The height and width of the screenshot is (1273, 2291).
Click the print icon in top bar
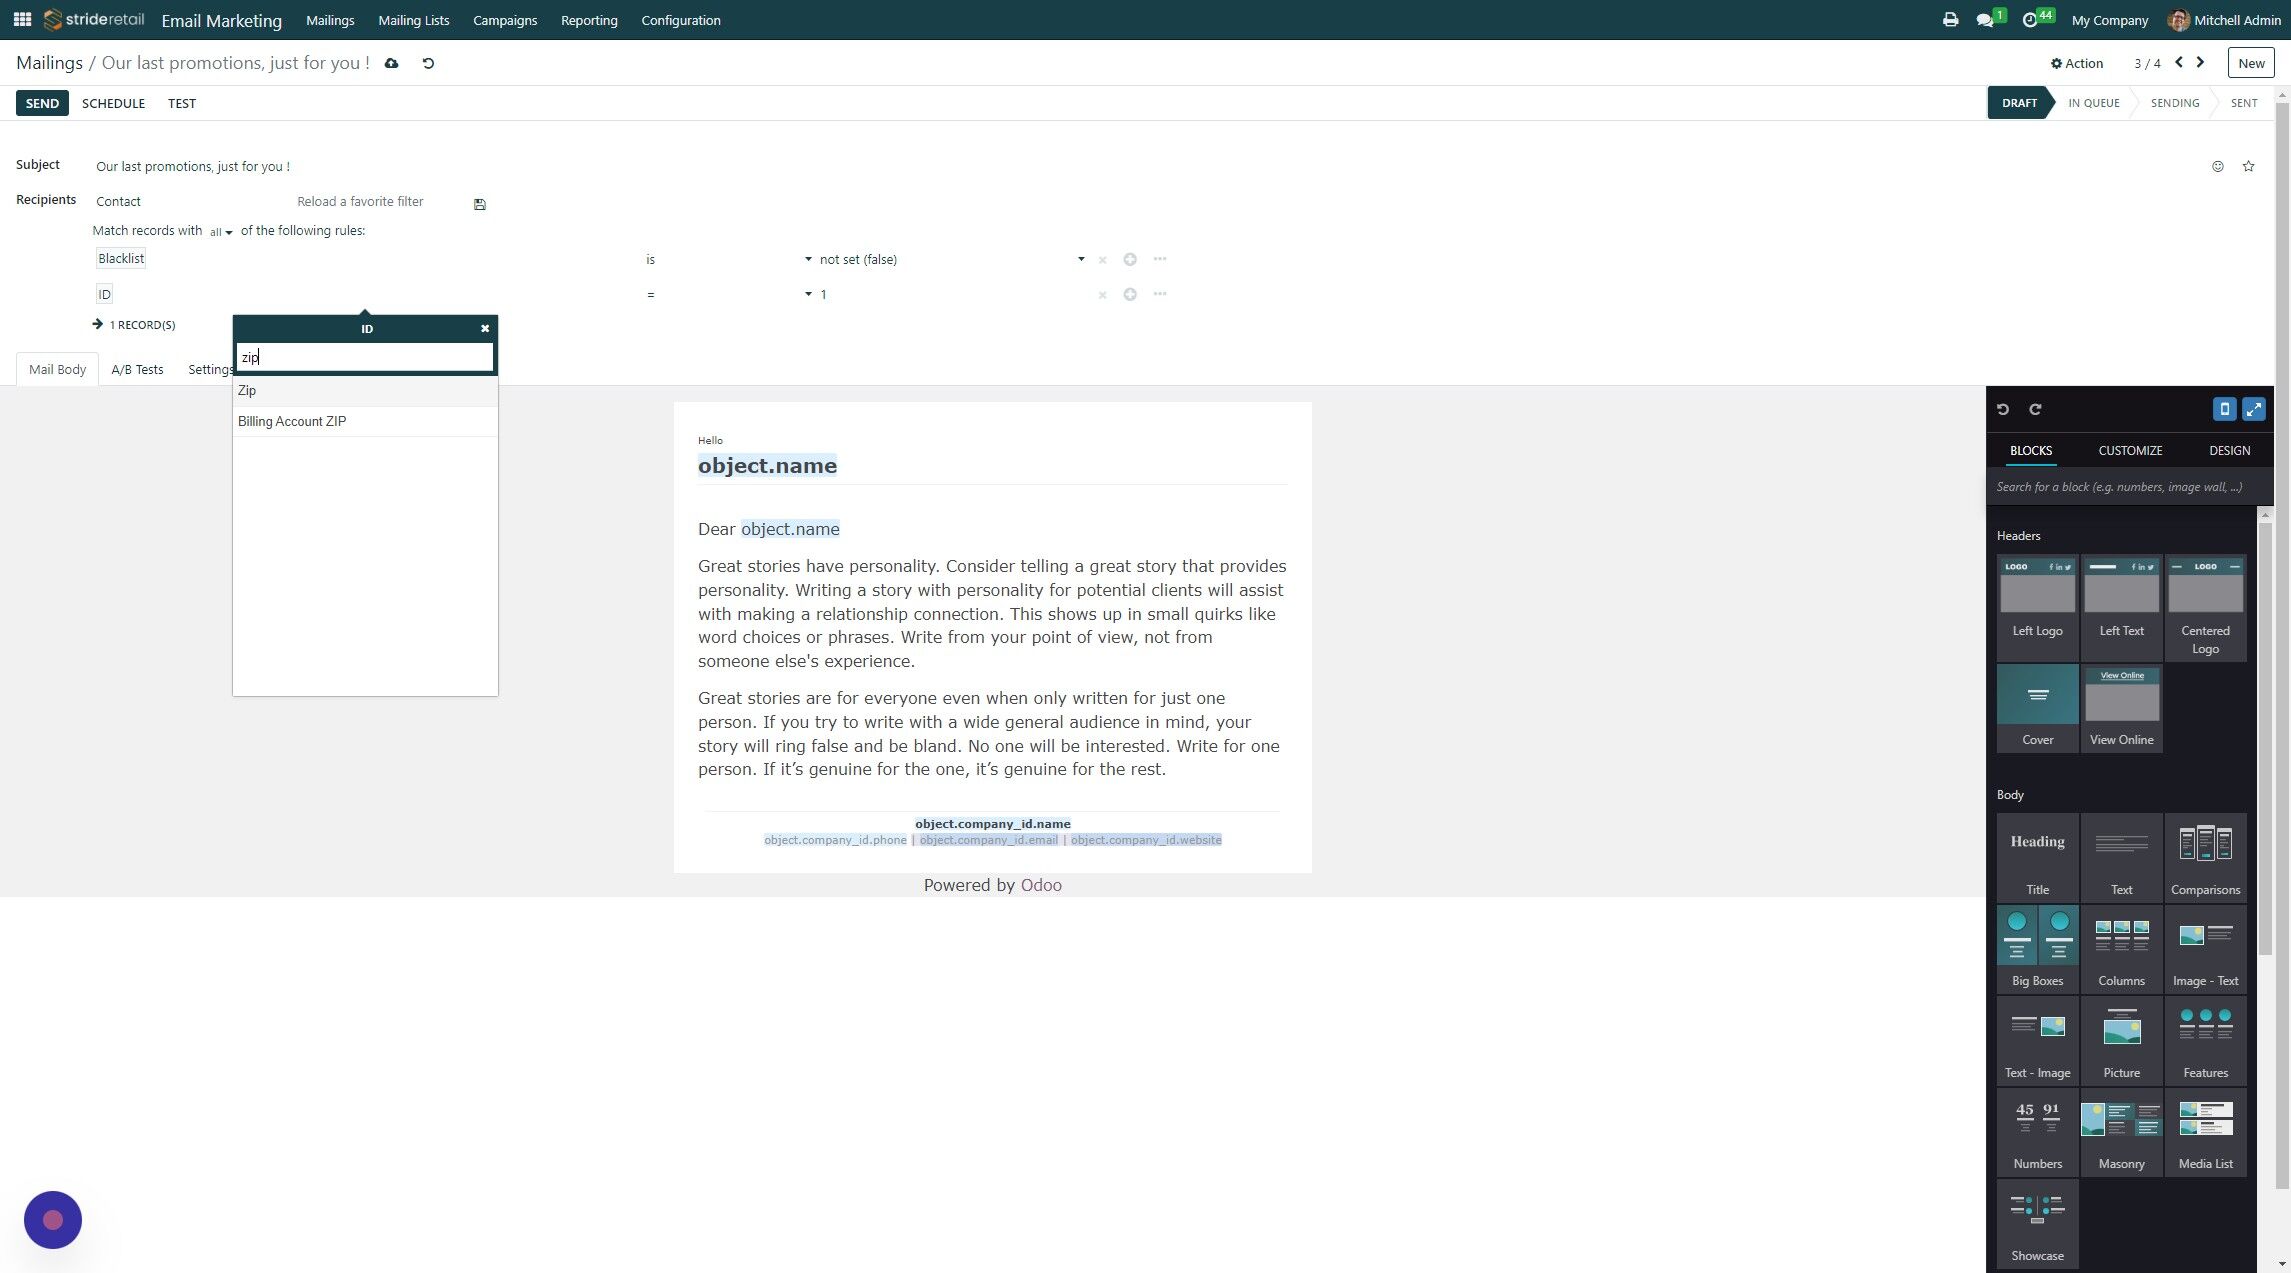click(x=1950, y=19)
